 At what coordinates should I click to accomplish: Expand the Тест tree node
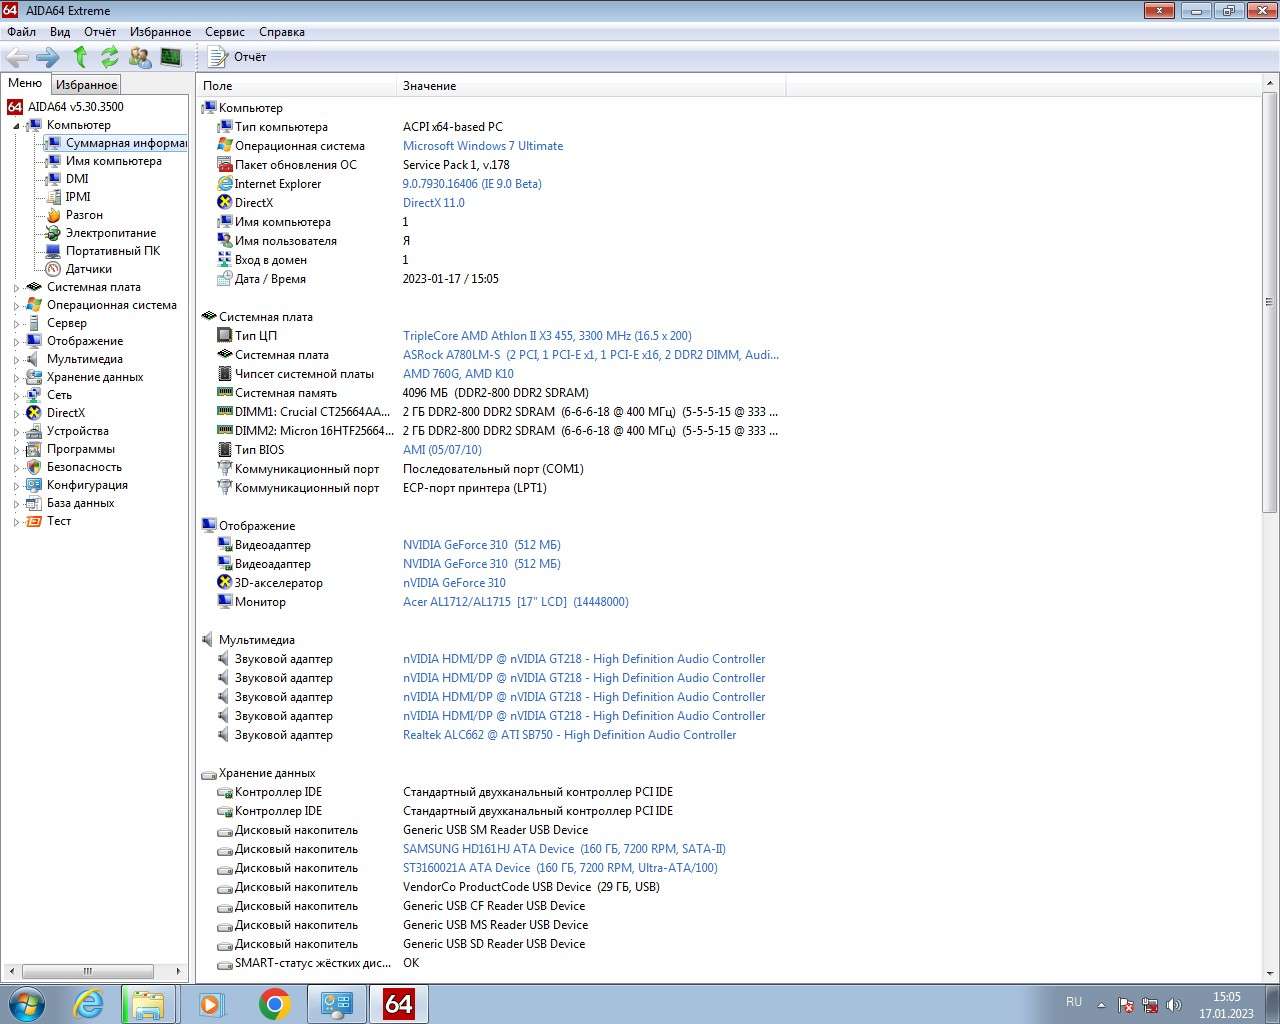pyautogui.click(x=16, y=522)
